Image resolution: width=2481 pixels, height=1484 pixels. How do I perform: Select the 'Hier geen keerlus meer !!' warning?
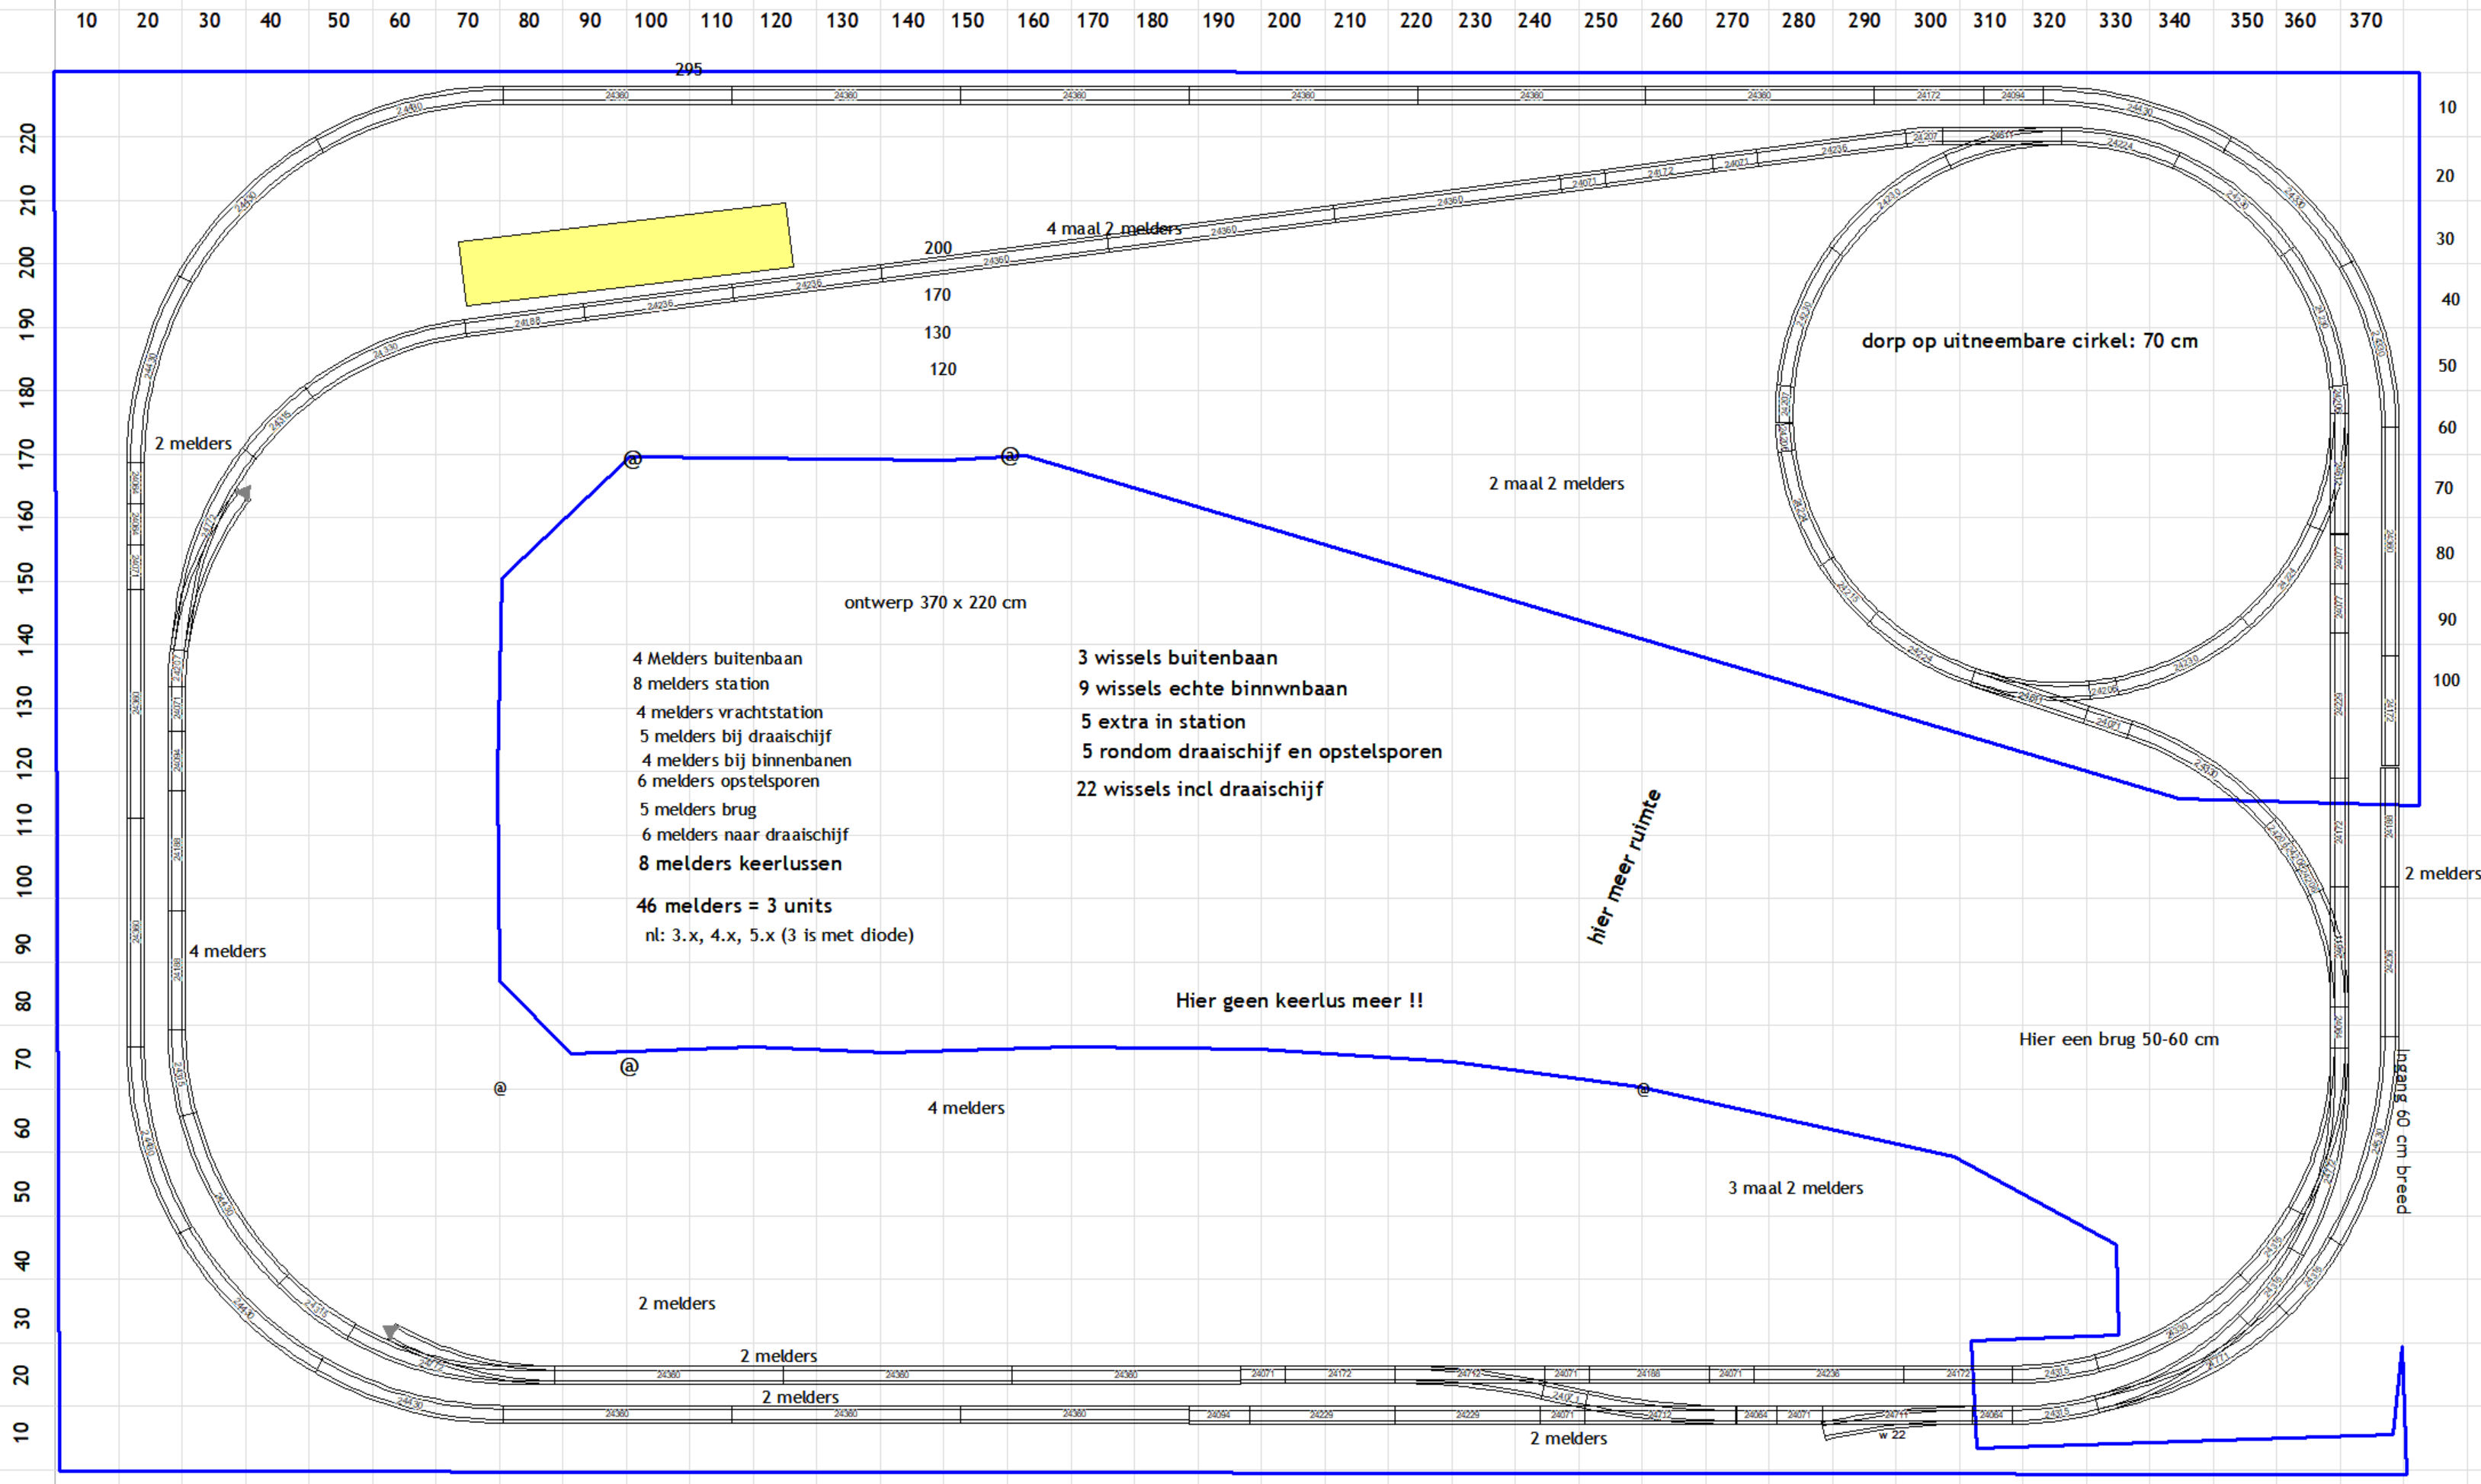click(1299, 1001)
